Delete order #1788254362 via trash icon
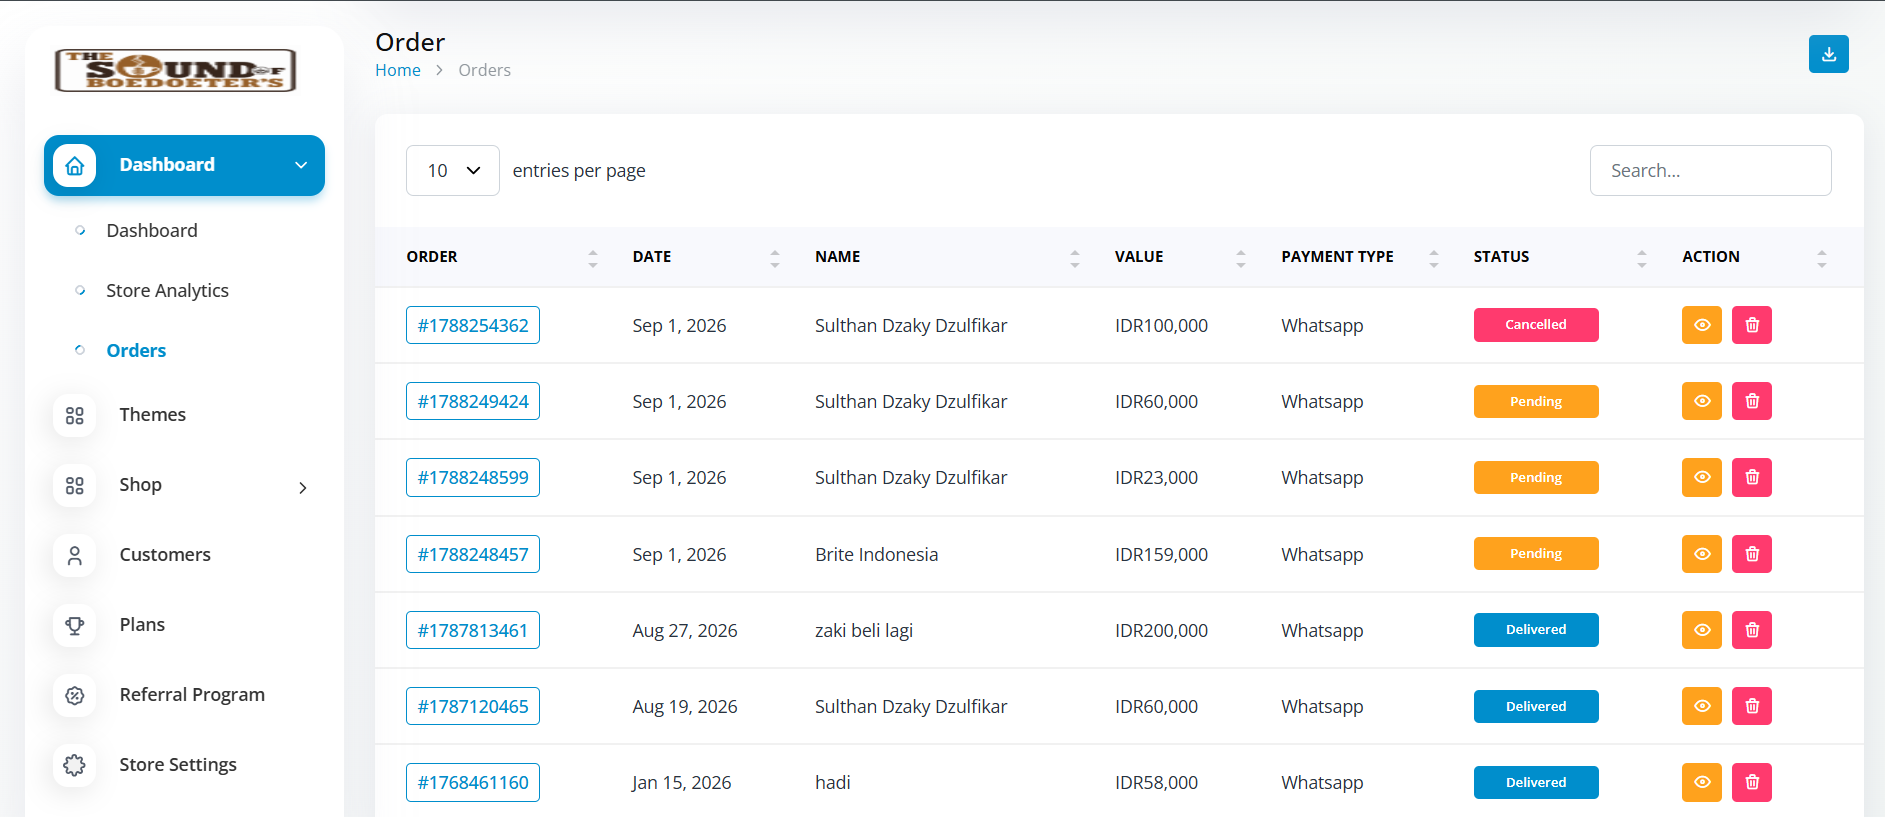1885x817 pixels. click(1751, 325)
